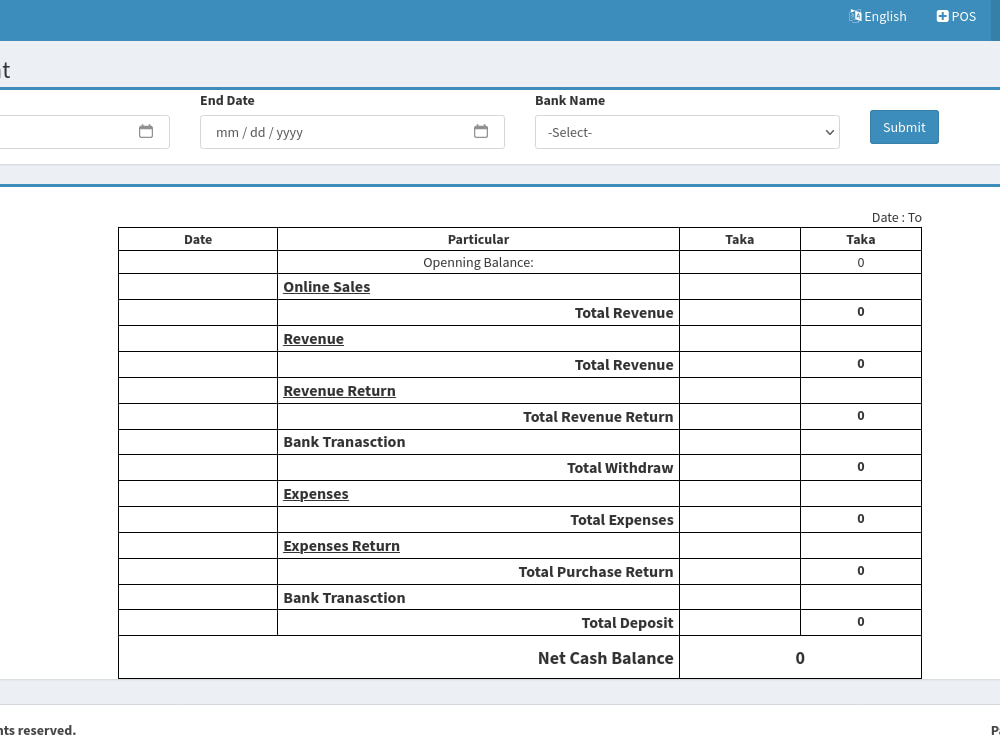The height and width of the screenshot is (750, 1000).
Task: Click the Expenses Return section heading
Action: [x=341, y=546]
